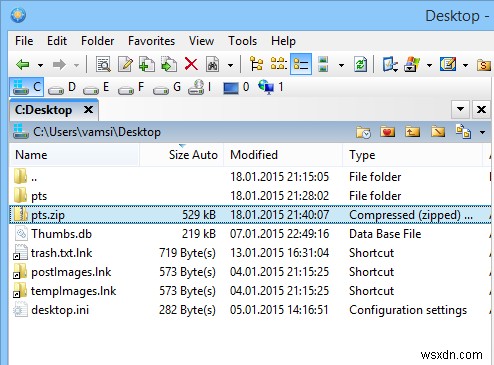
Task: Open the Help menu
Action: coord(283,41)
